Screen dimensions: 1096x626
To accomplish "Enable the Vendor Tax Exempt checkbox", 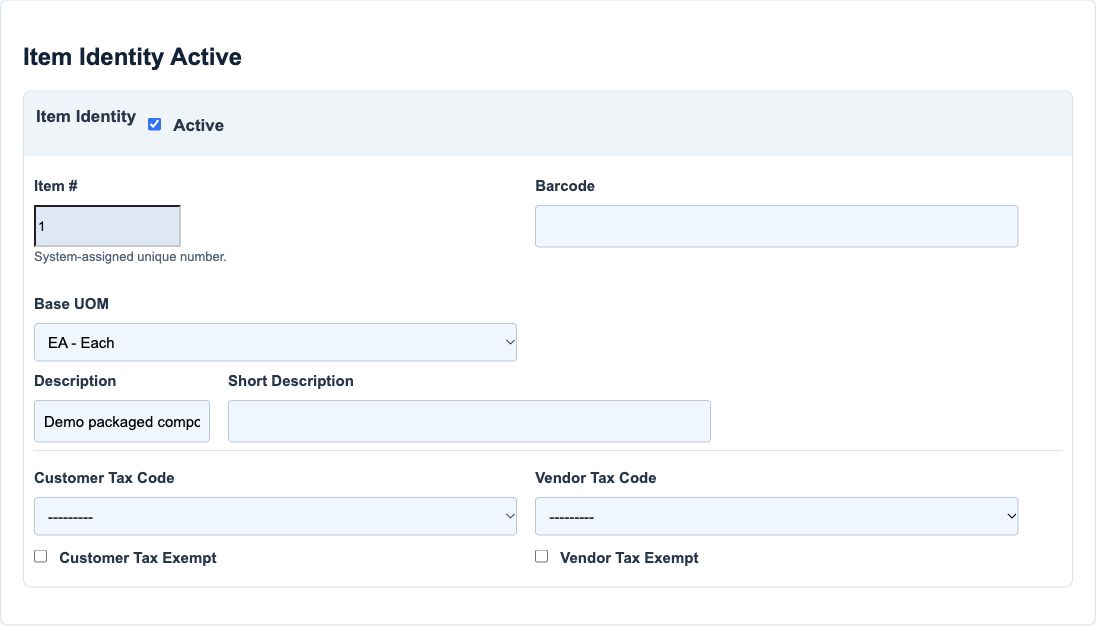I will [542, 556].
